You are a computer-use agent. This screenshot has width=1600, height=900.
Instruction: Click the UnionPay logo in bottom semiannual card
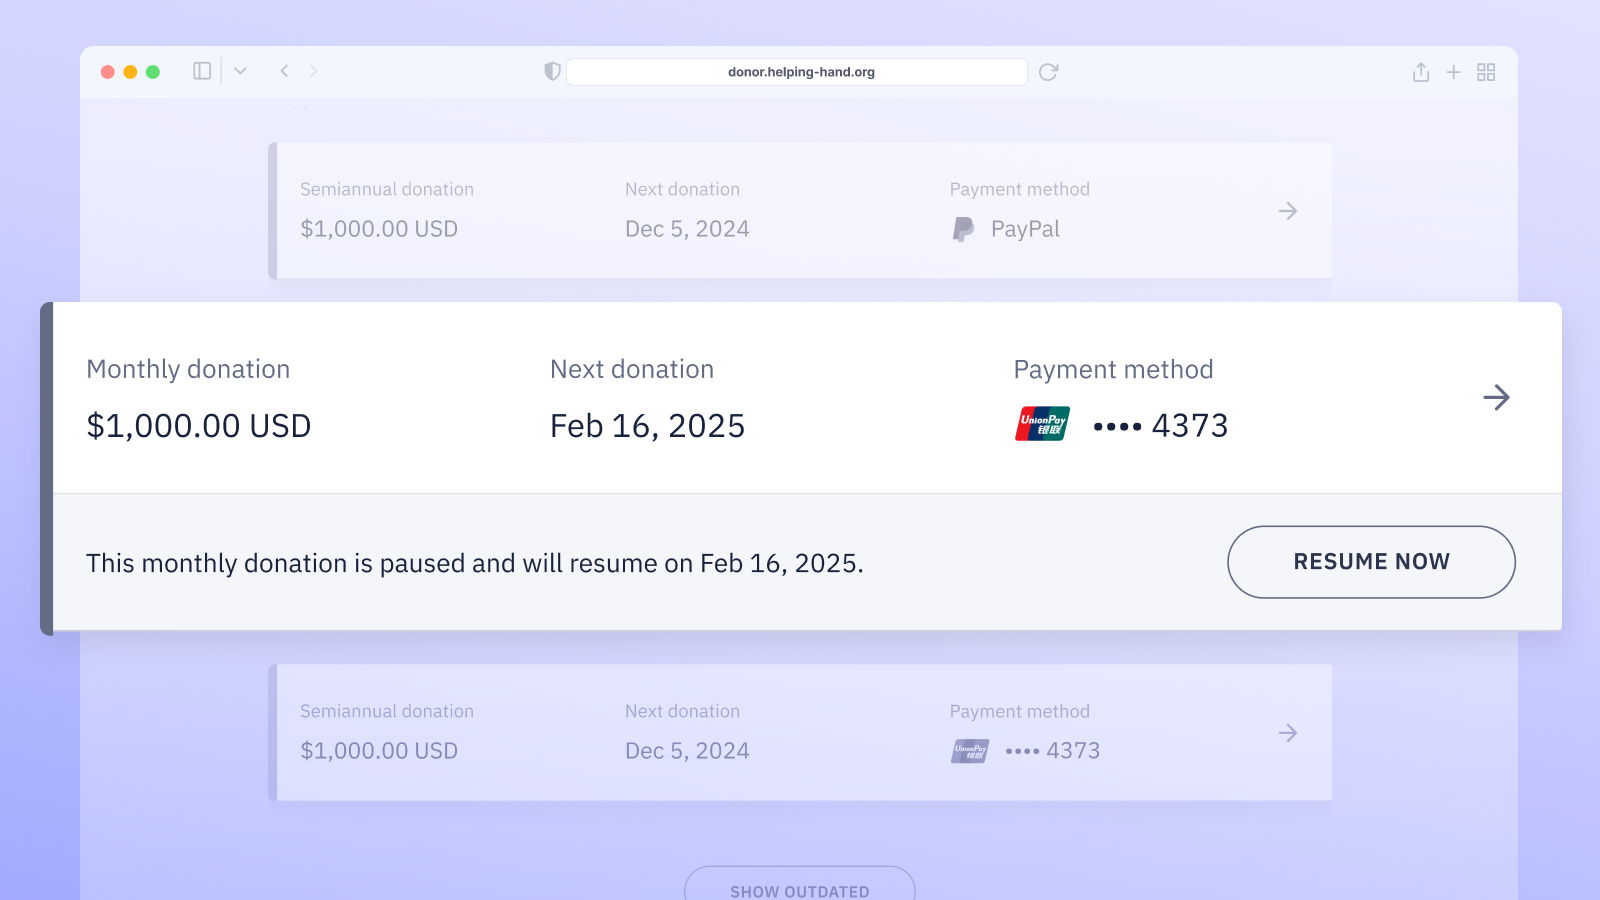pyautogui.click(x=970, y=751)
